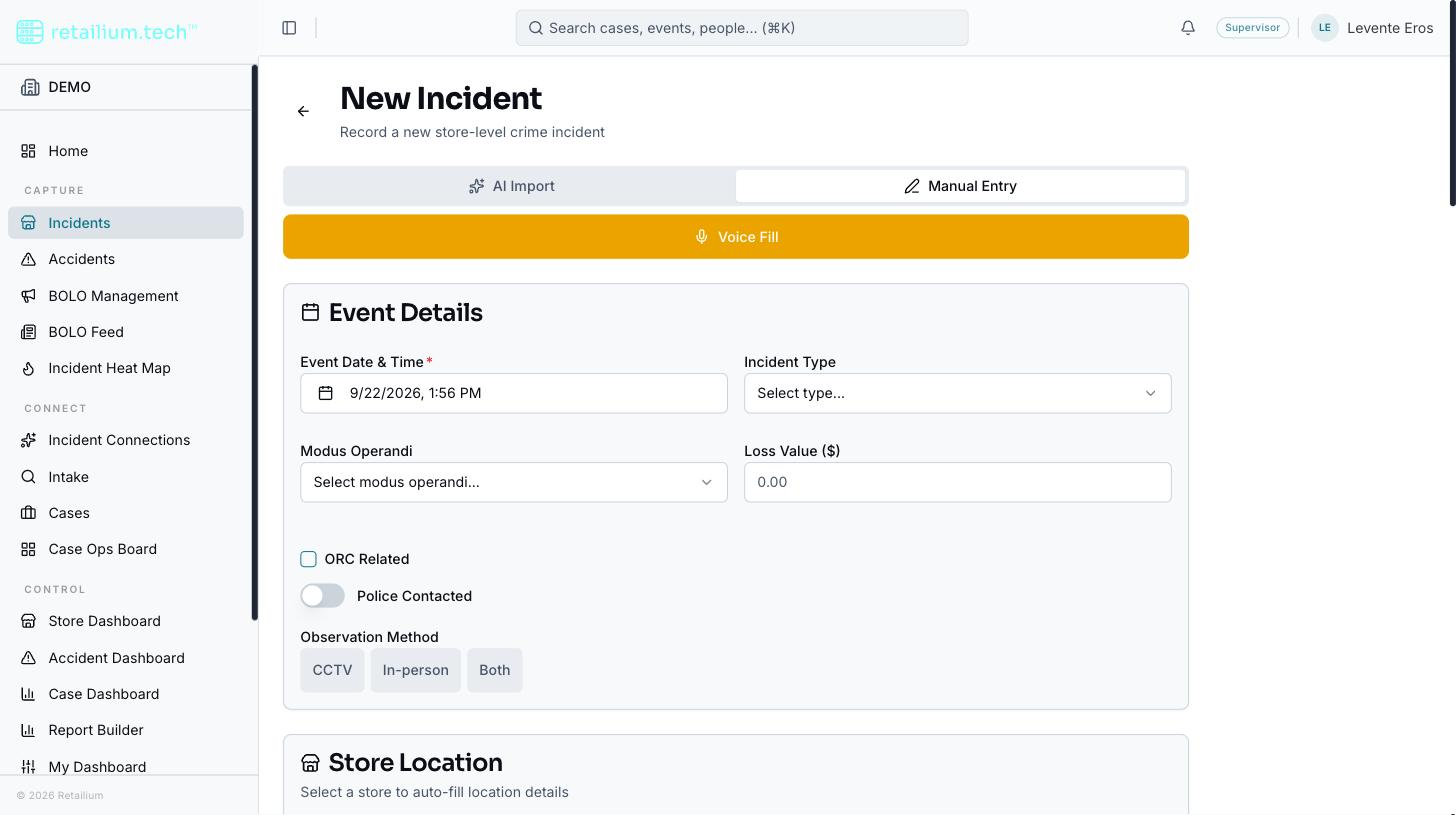
Task: Click the calendar icon in date field
Action: click(325, 393)
